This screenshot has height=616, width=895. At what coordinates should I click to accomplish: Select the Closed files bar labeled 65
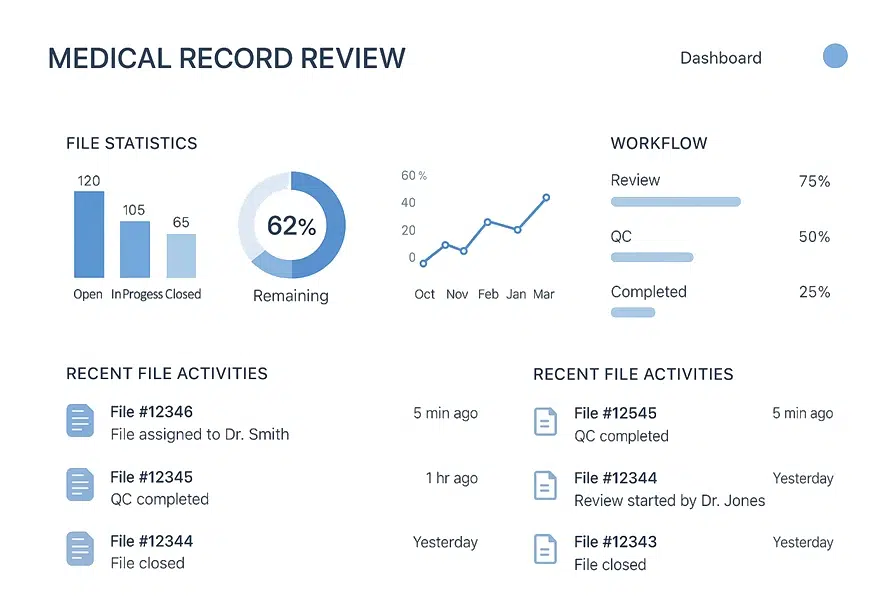pos(181,255)
